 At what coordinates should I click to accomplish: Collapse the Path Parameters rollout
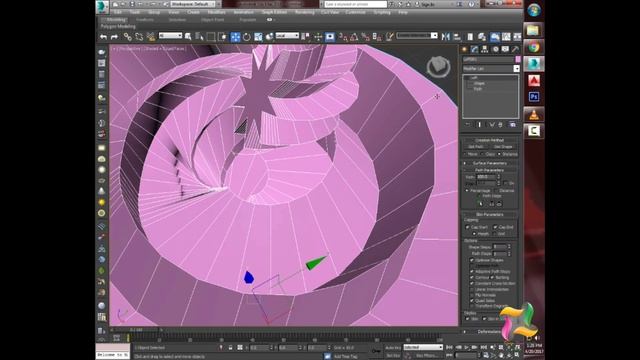tap(490, 170)
